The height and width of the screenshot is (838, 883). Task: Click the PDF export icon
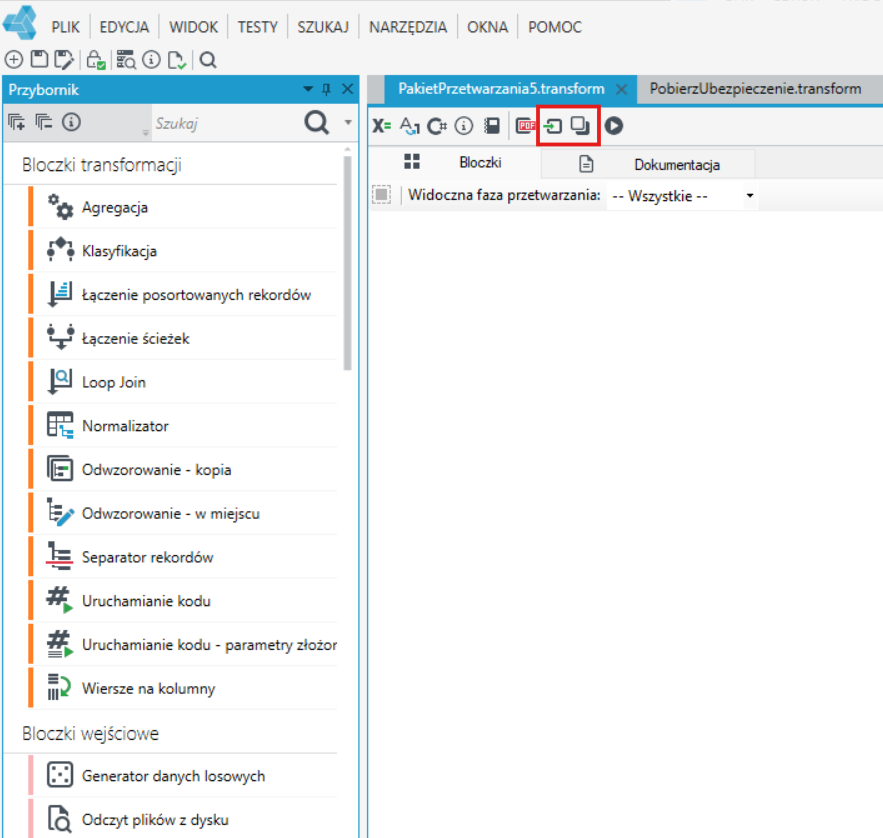[525, 126]
